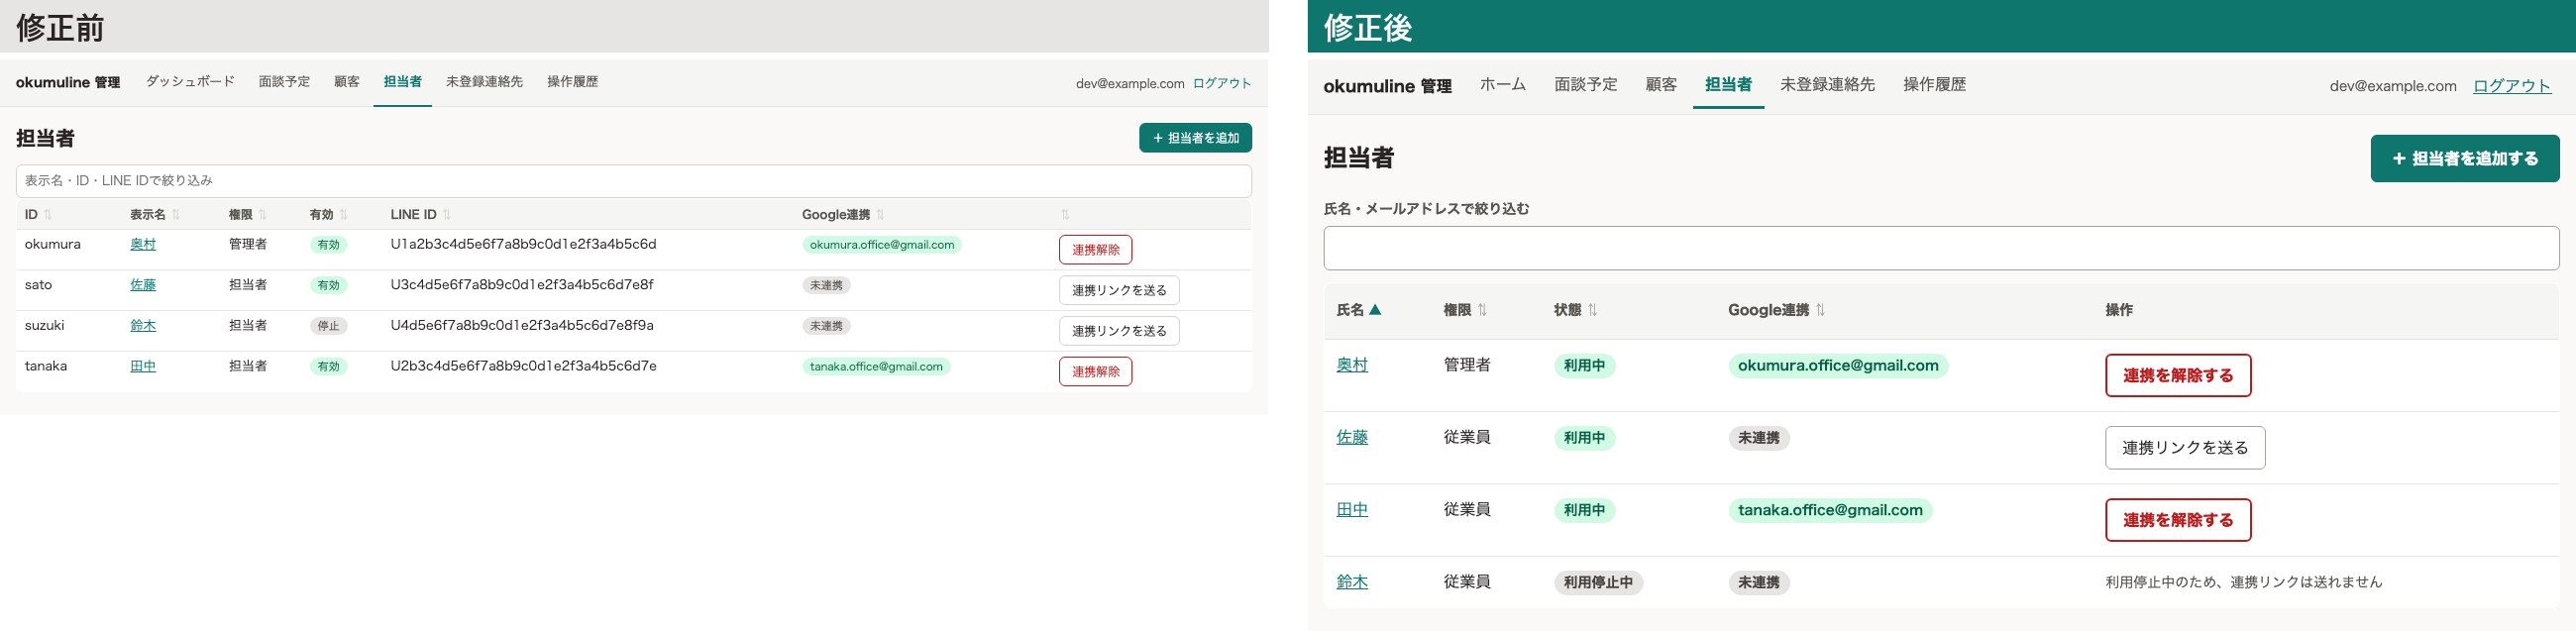
Task: Open 鈴木 name link in 修正後 table
Action: click(x=1352, y=582)
